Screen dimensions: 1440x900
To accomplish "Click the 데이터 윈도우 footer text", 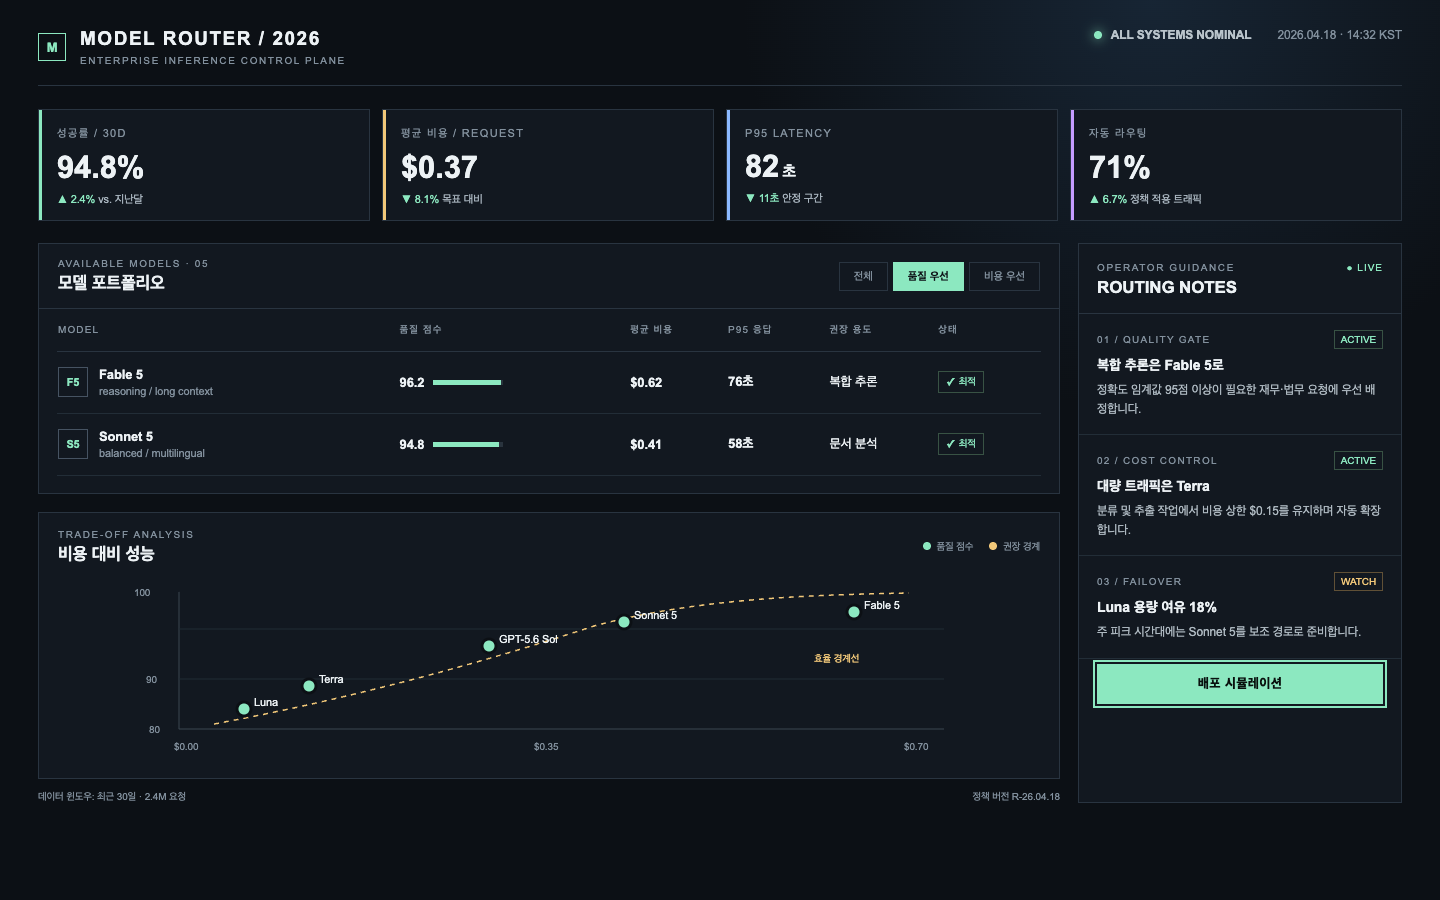I will click(x=112, y=797).
